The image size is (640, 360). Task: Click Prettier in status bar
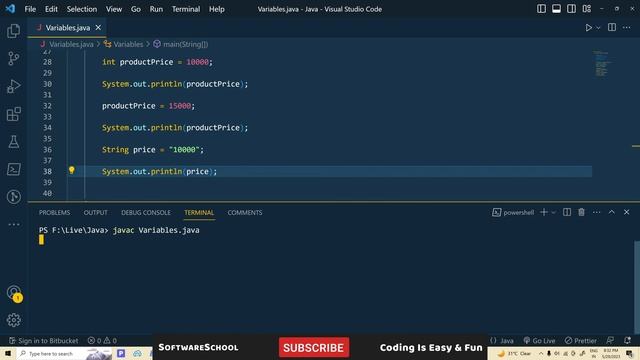[x=581, y=340]
